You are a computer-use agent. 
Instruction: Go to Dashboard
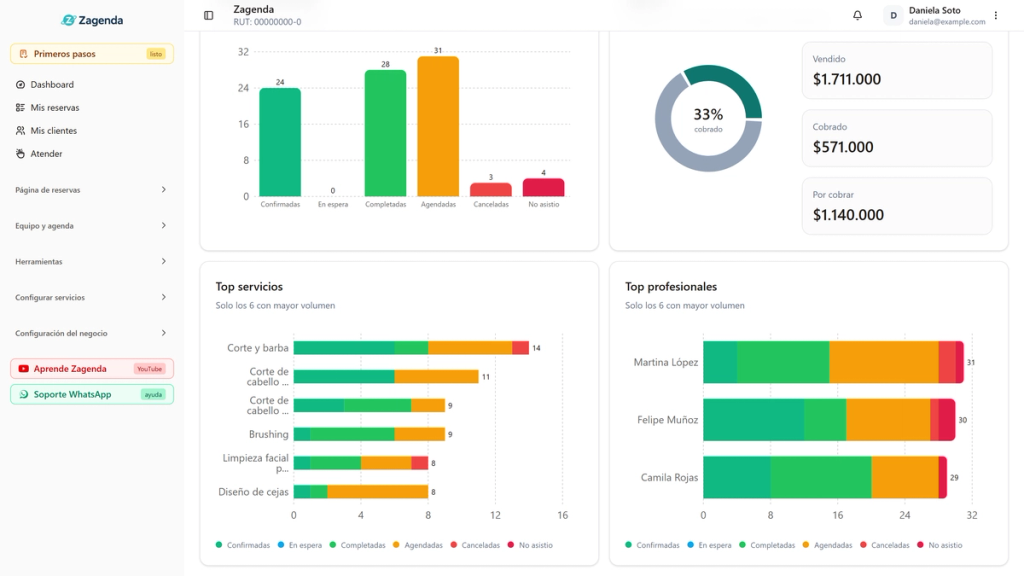(91, 85)
